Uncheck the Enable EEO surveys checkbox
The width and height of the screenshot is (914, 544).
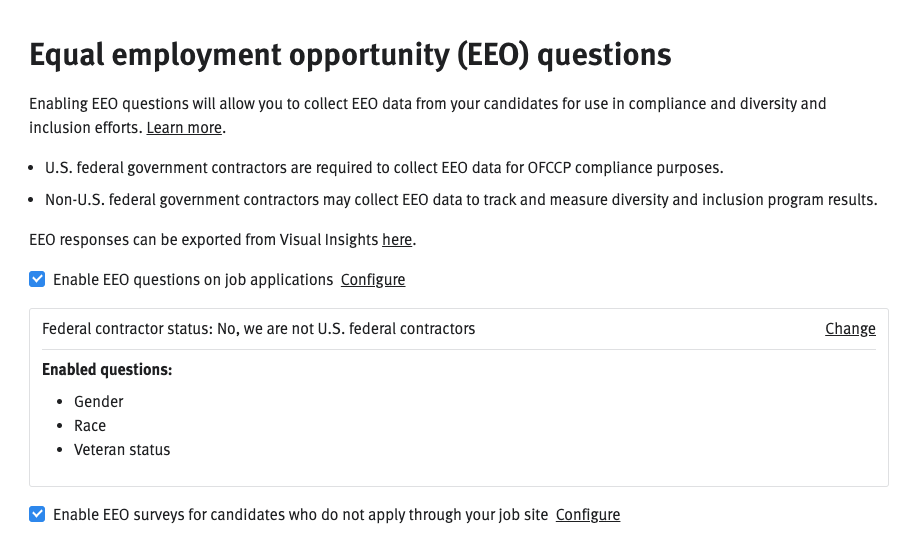37,514
